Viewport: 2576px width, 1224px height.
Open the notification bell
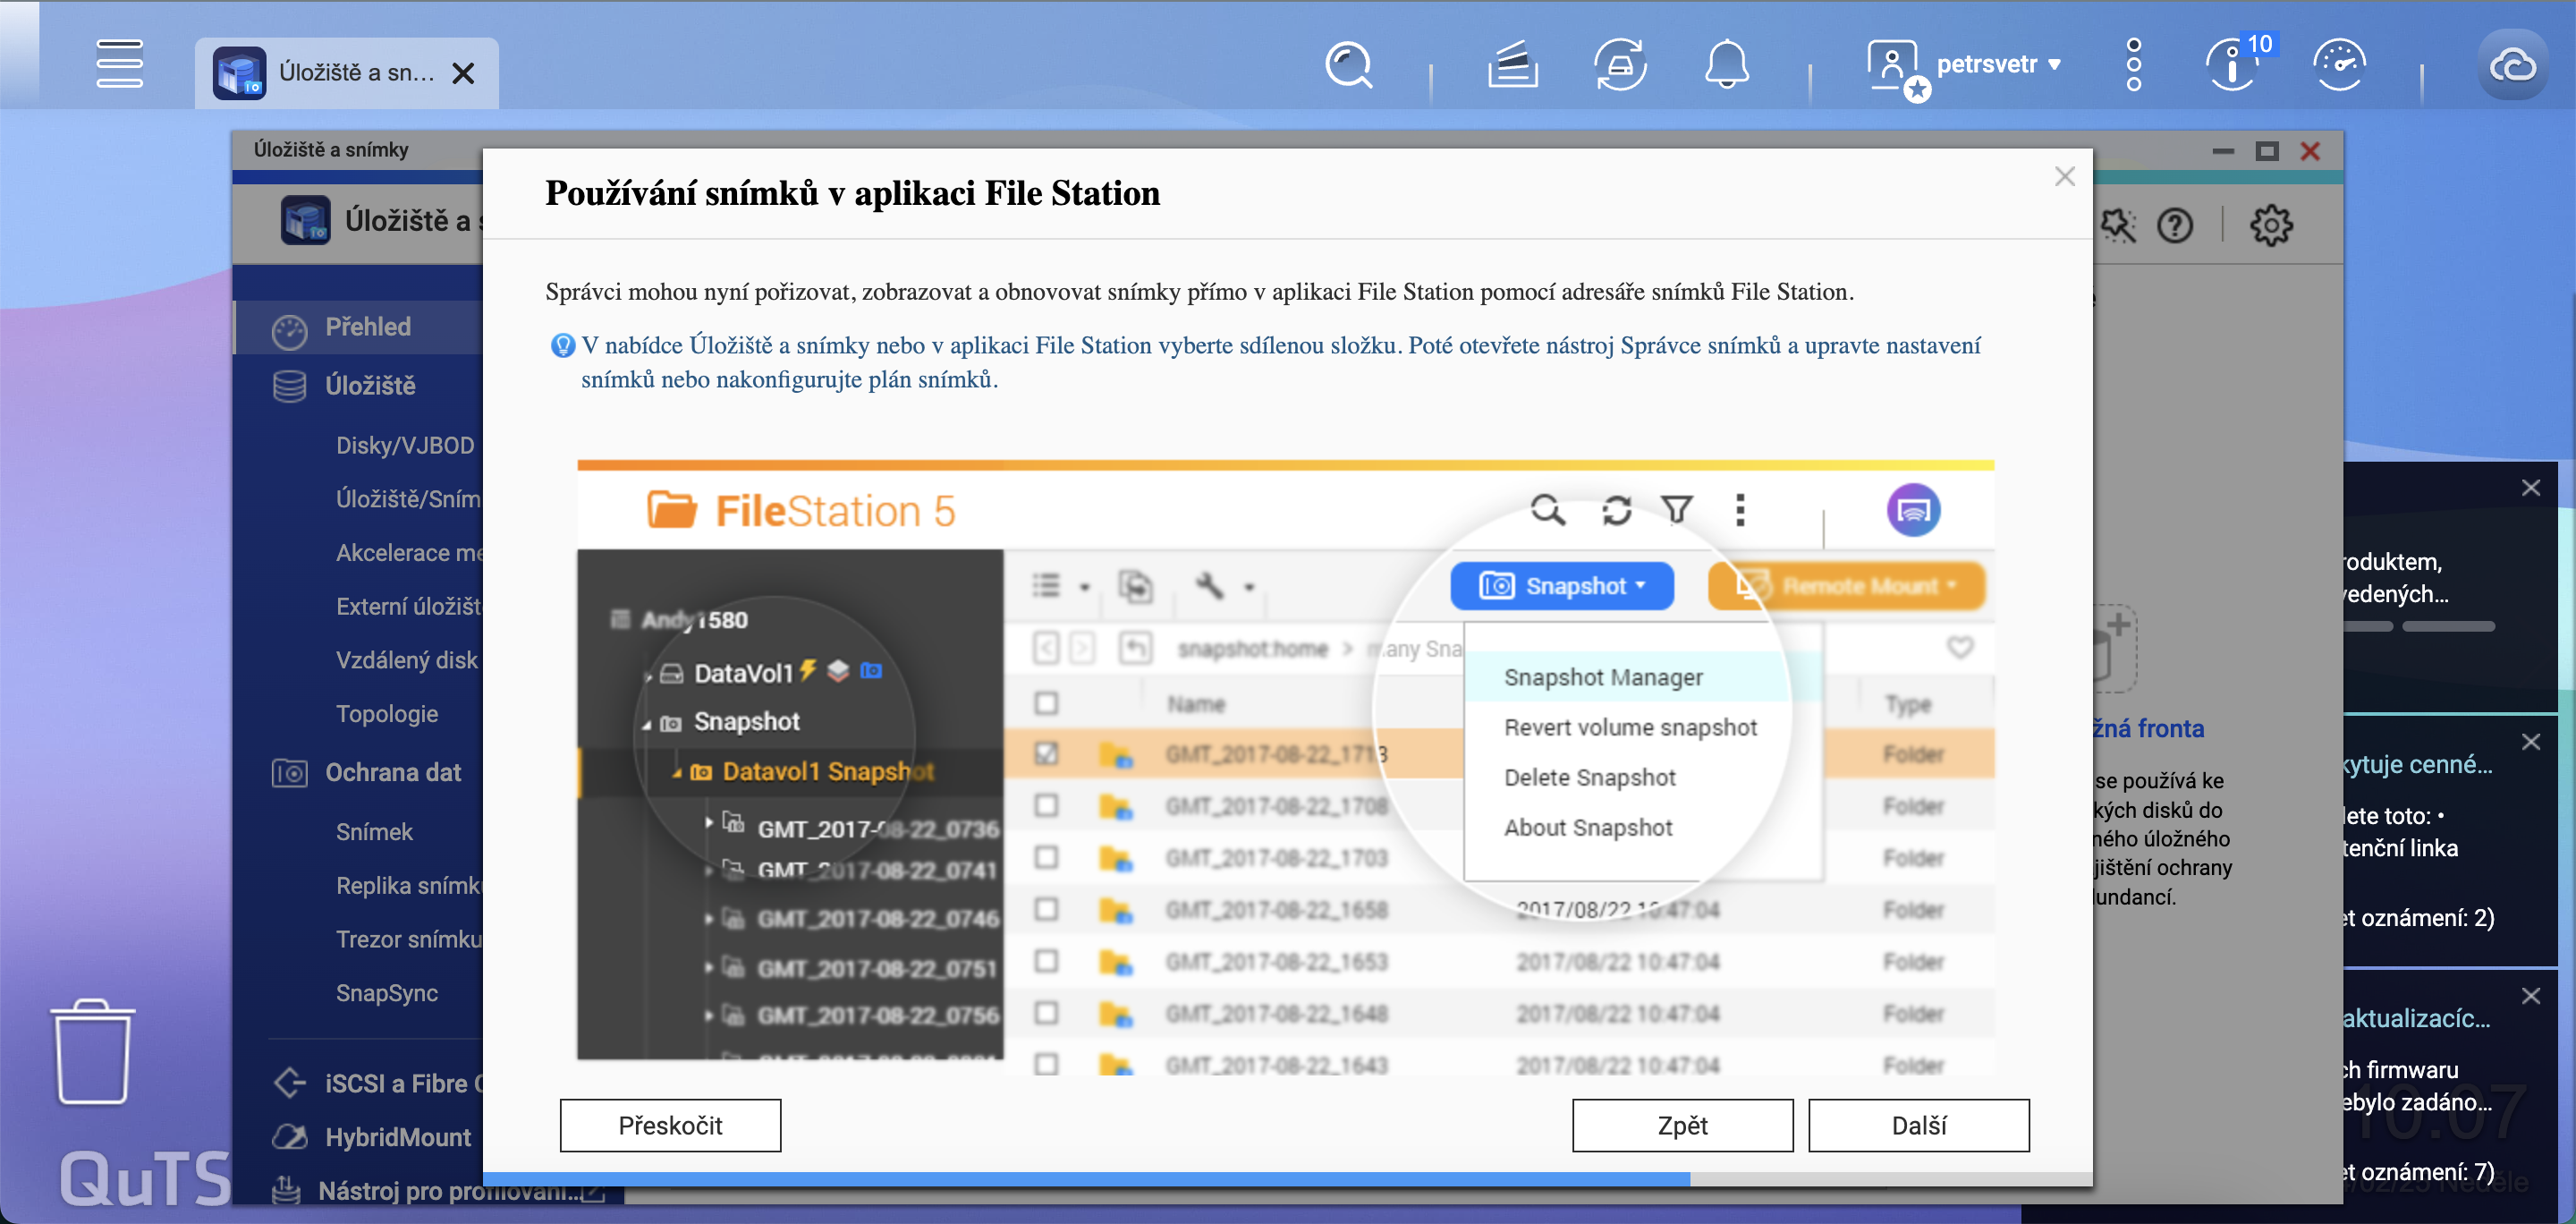click(1729, 64)
